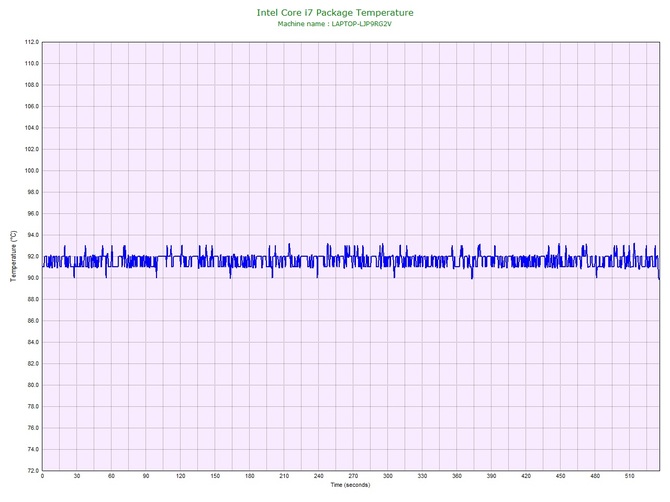This screenshot has height=502, width=670.
Task: Click the 360 time axis tick label
Action: 457,476
